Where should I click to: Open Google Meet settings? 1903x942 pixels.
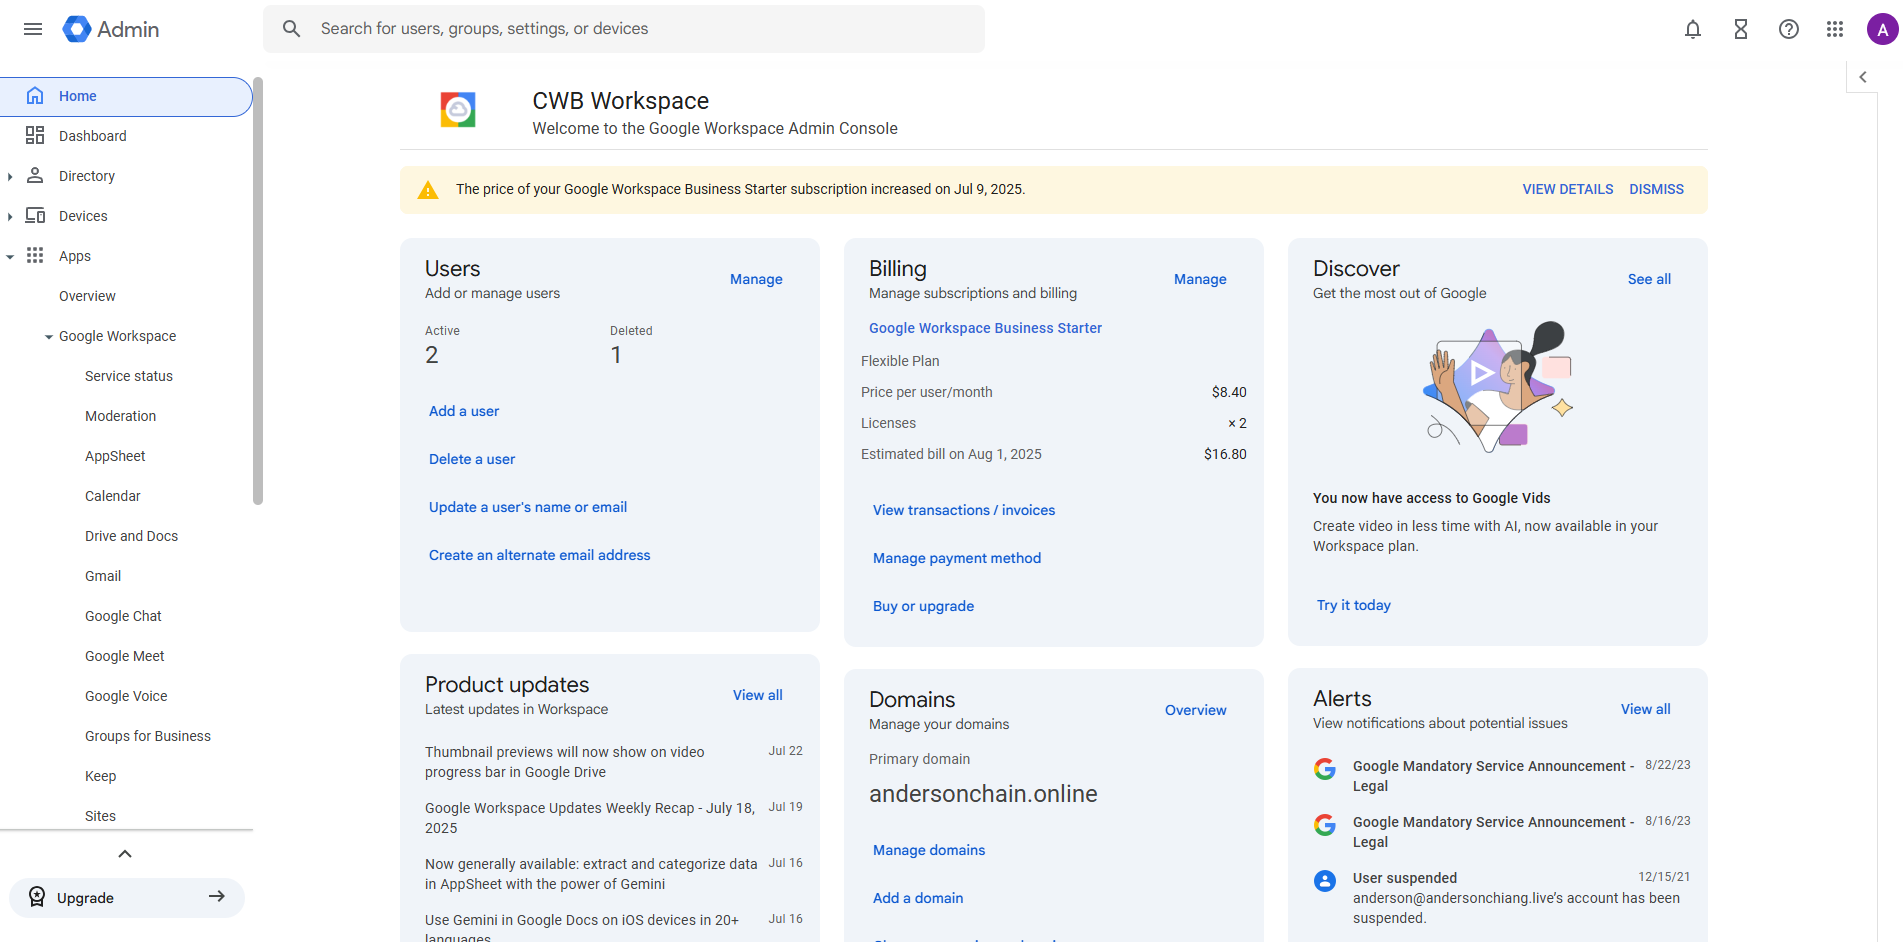[x=126, y=656]
